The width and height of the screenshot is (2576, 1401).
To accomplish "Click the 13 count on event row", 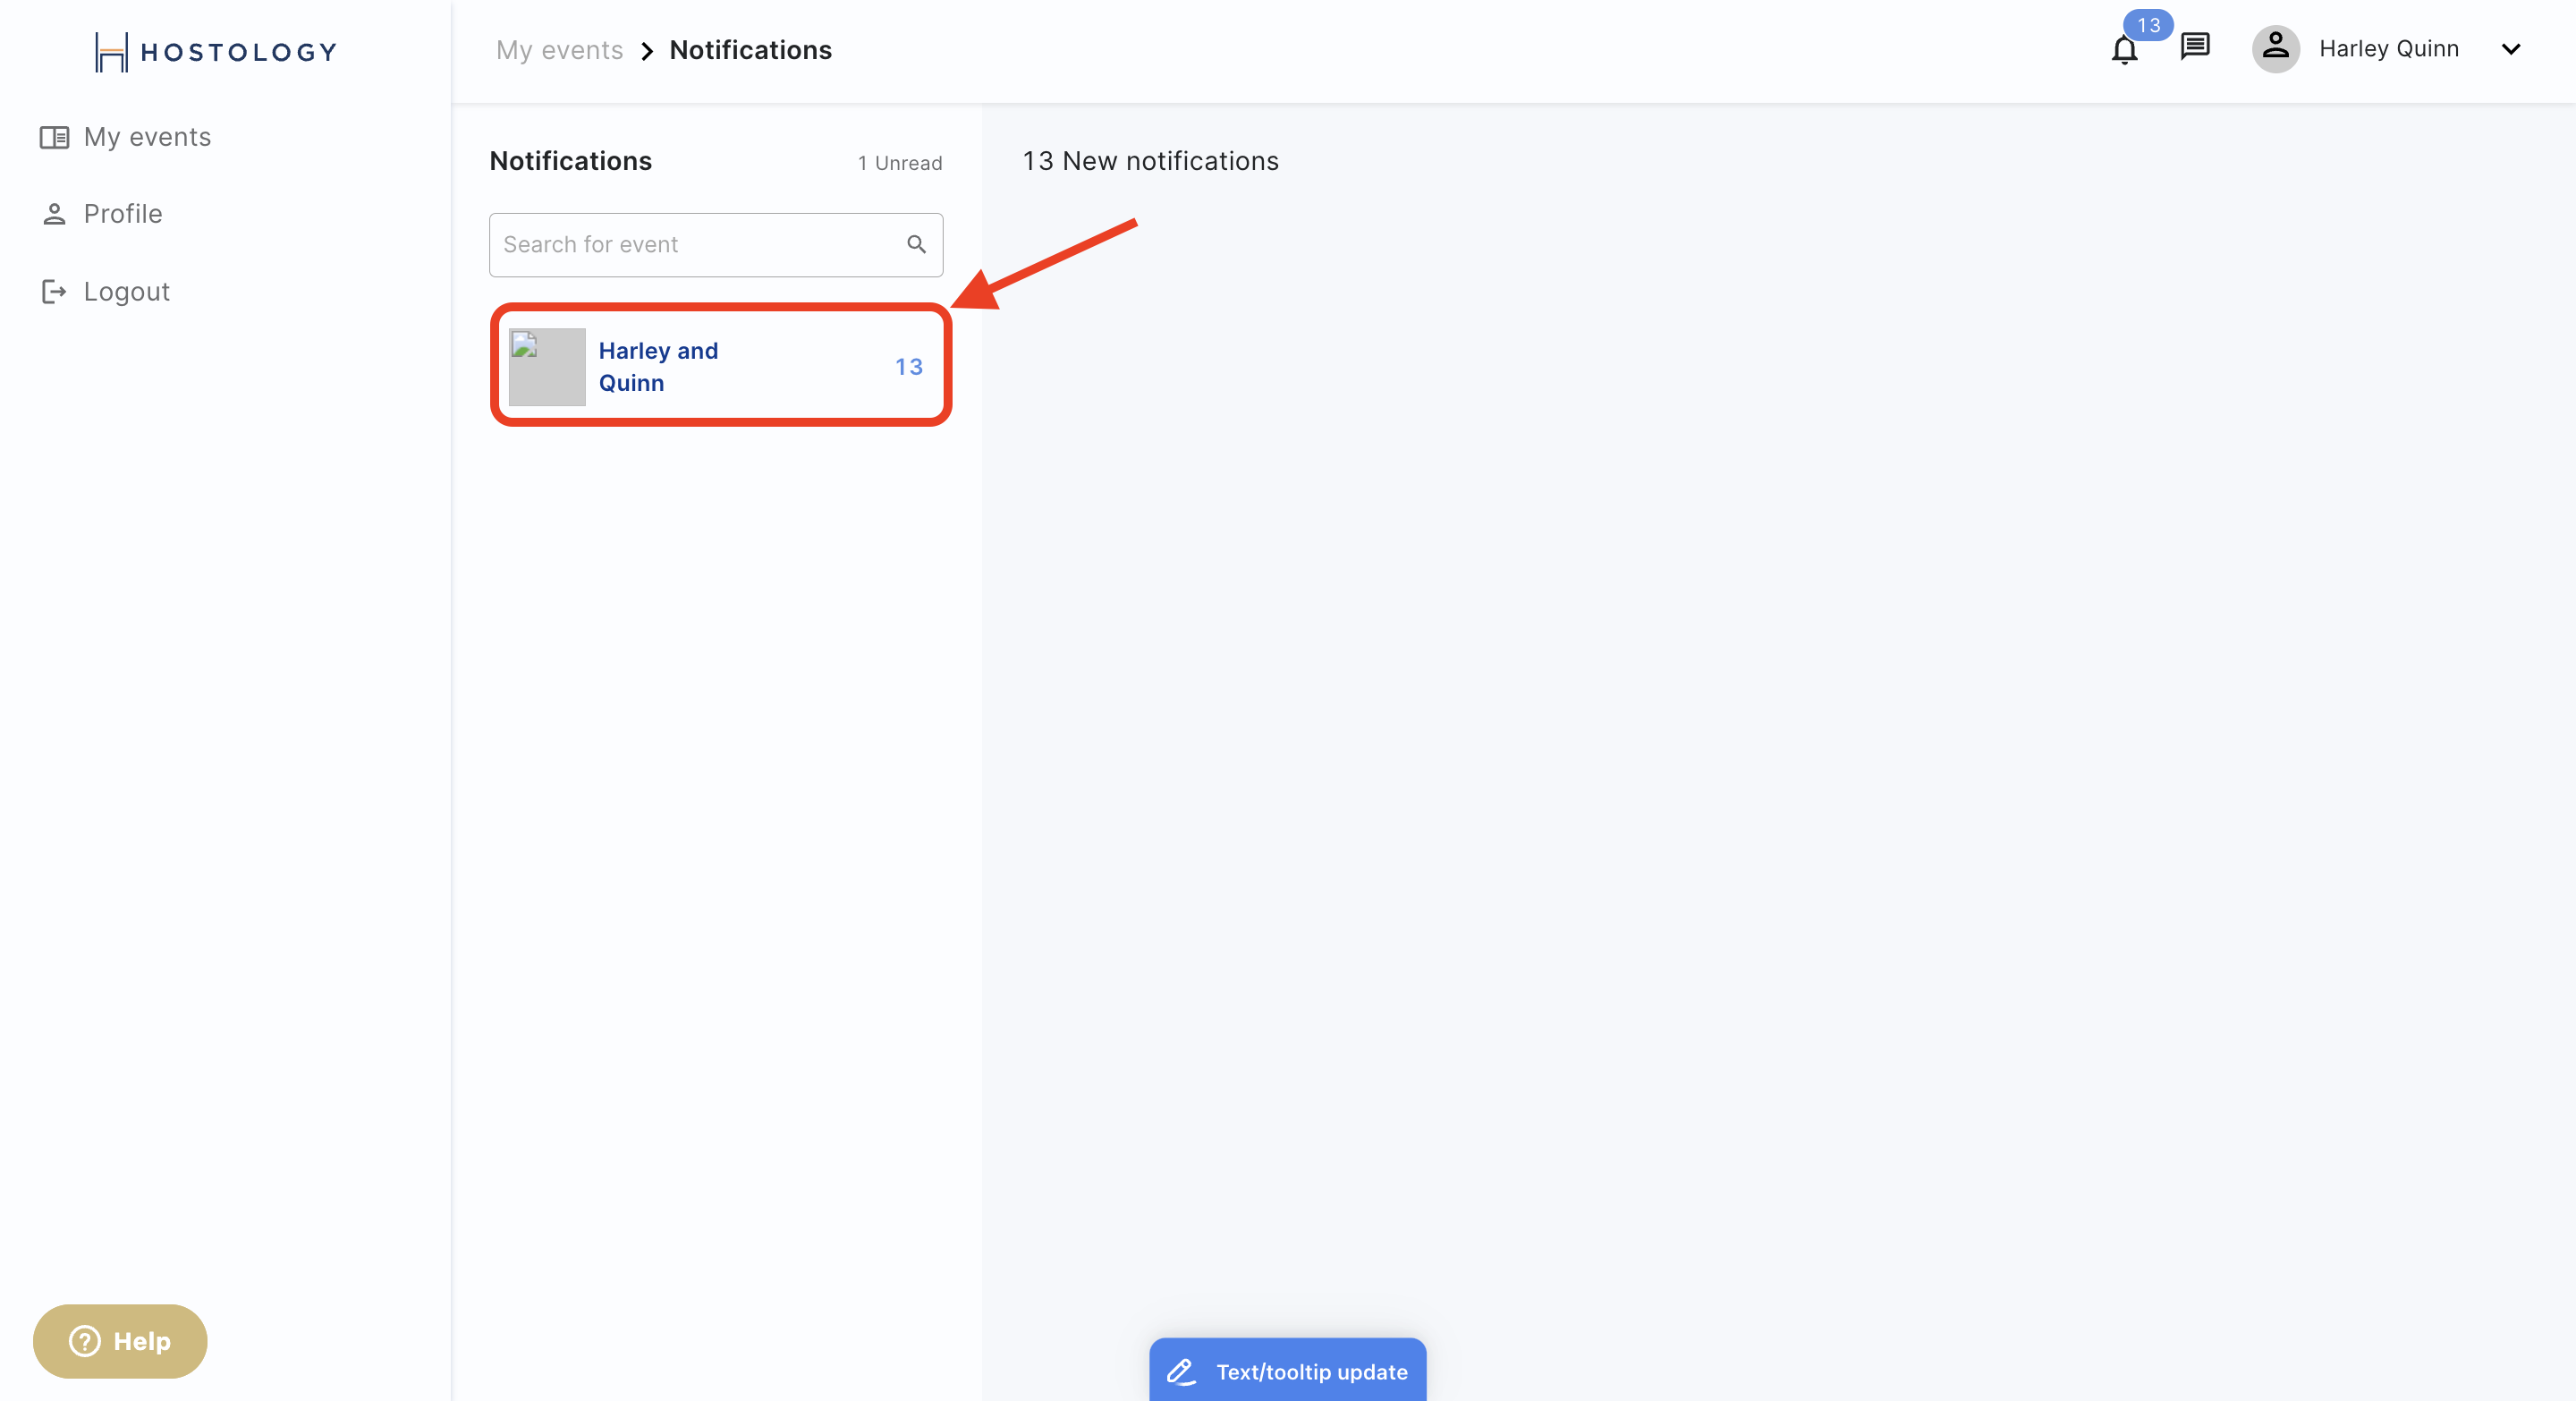I will tap(908, 367).
